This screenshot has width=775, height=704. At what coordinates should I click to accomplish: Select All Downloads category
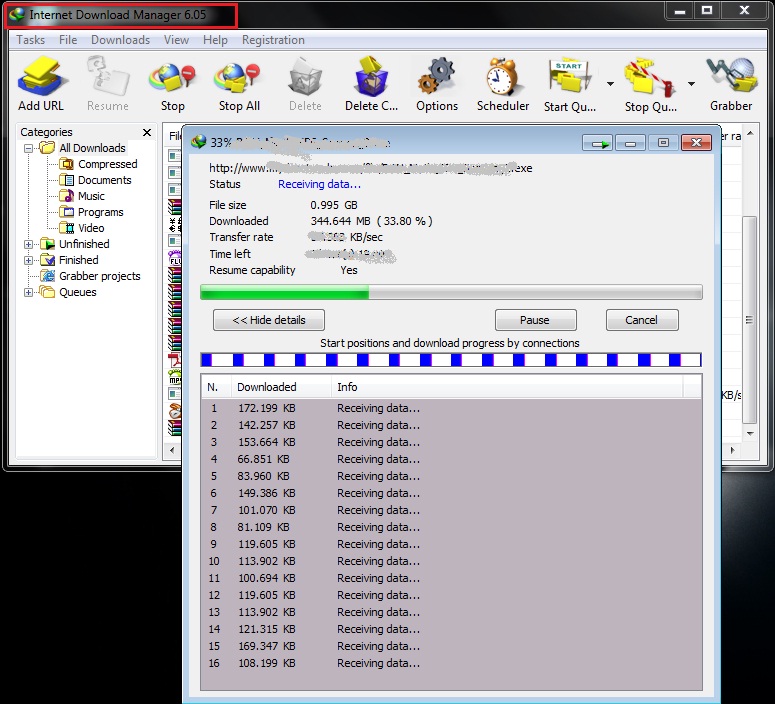point(92,148)
